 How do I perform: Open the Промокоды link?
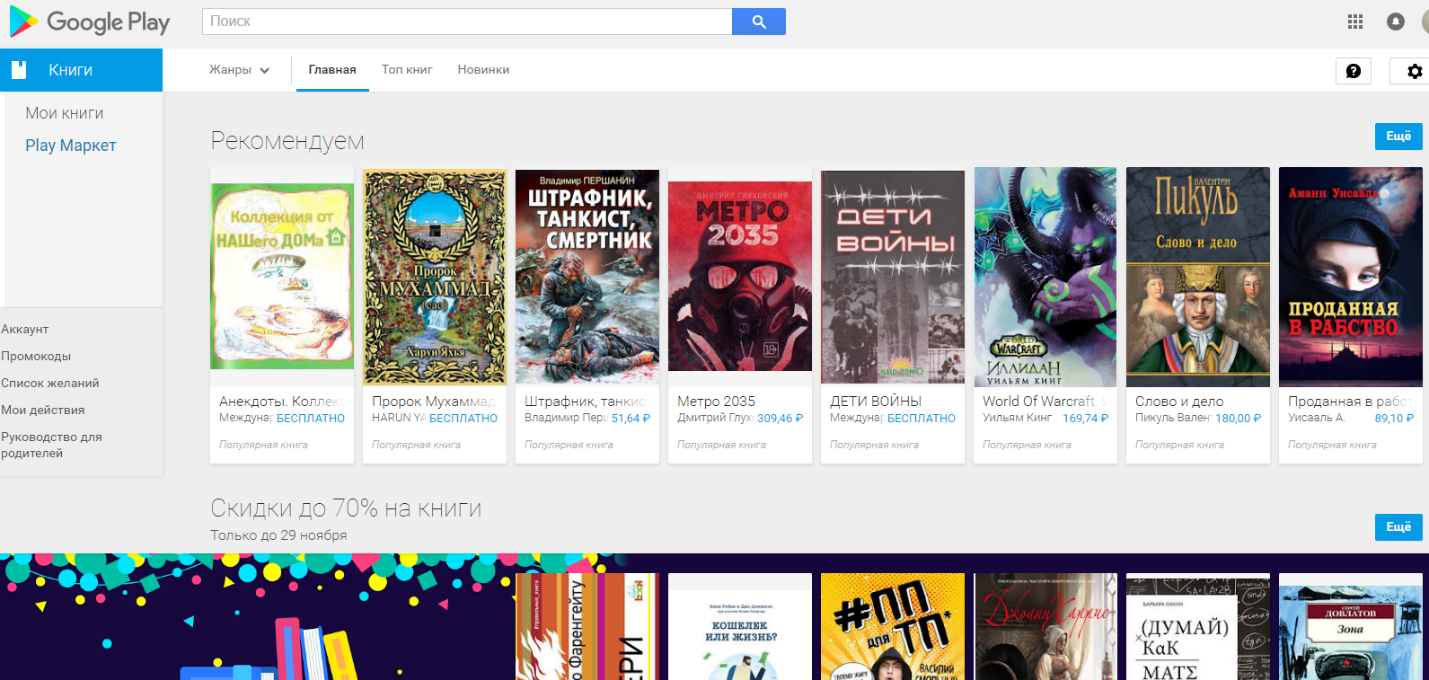(x=36, y=356)
